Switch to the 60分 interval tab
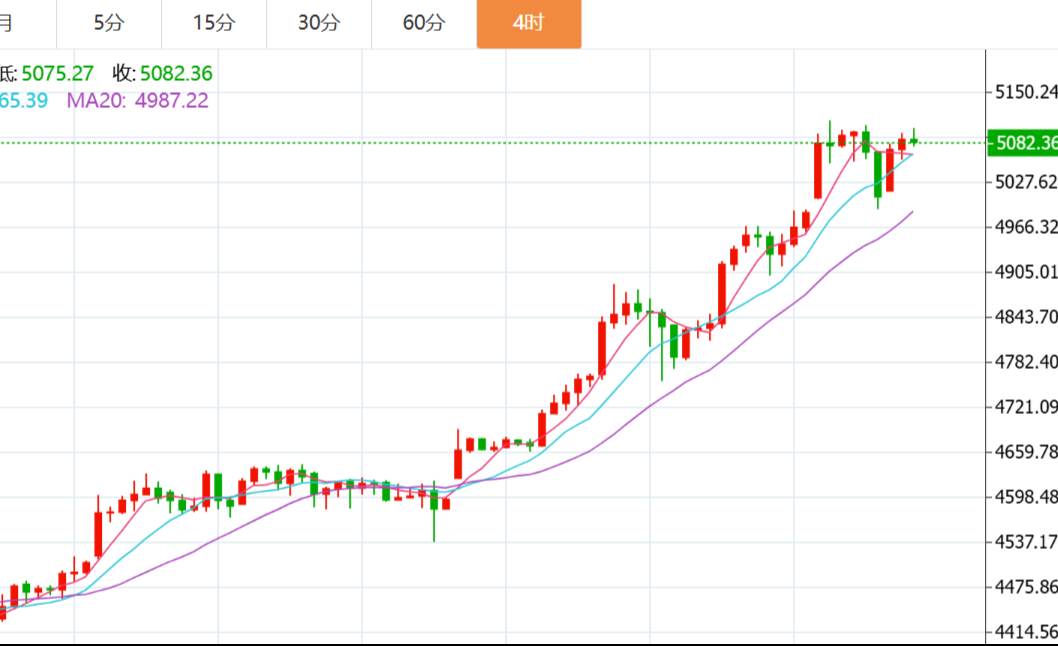This screenshot has width=1058, height=646. pos(424,23)
